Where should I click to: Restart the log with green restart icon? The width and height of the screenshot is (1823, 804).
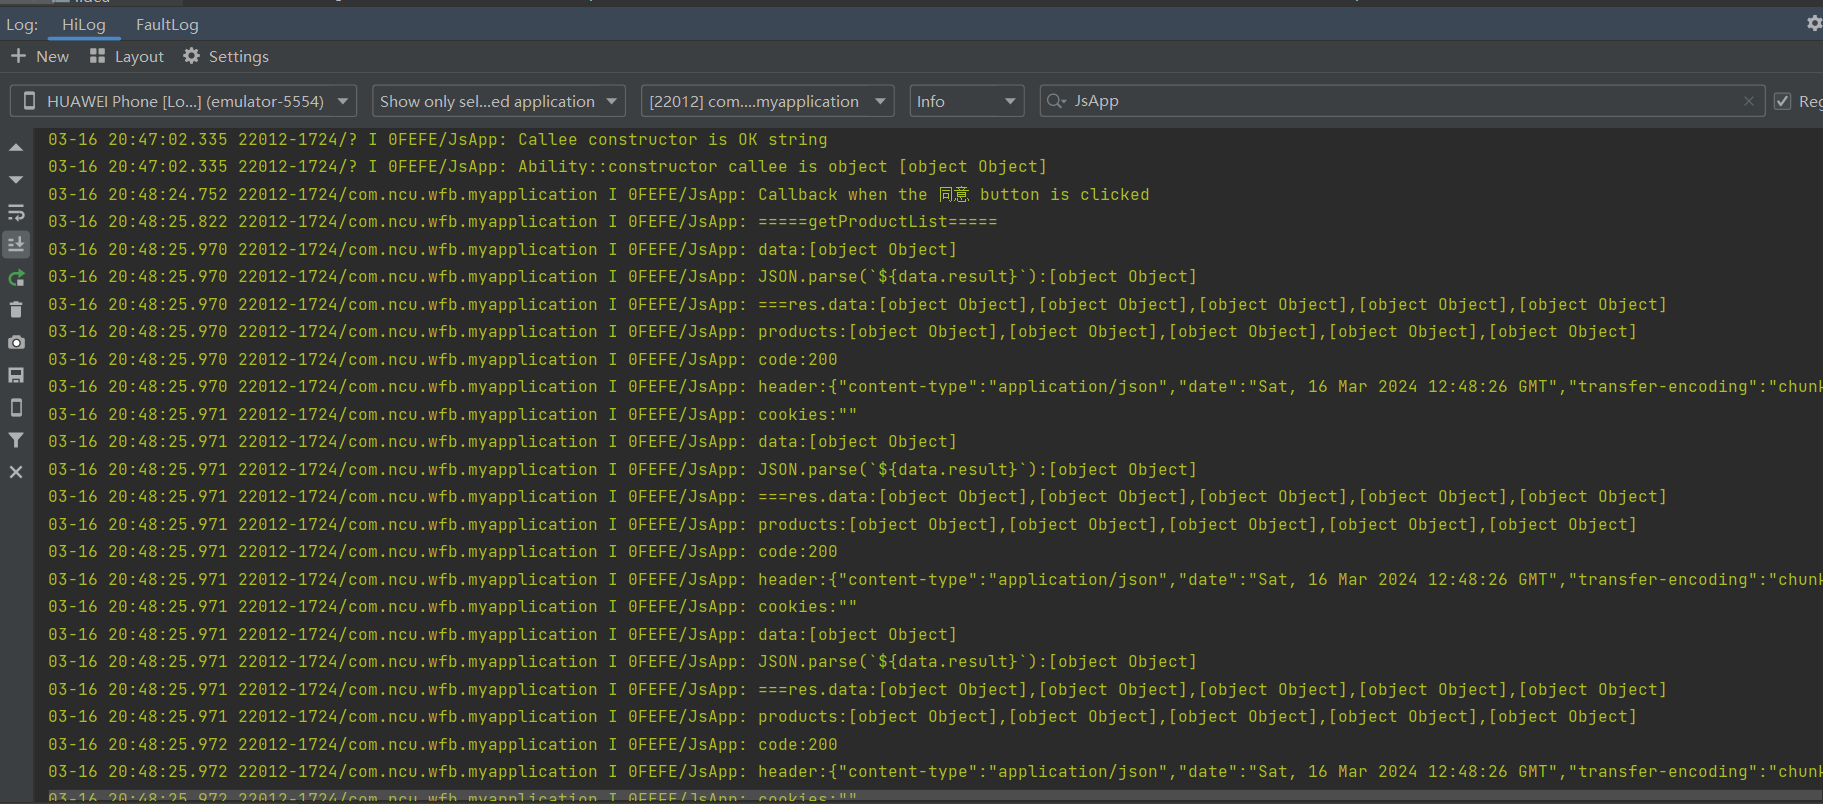tap(16, 278)
